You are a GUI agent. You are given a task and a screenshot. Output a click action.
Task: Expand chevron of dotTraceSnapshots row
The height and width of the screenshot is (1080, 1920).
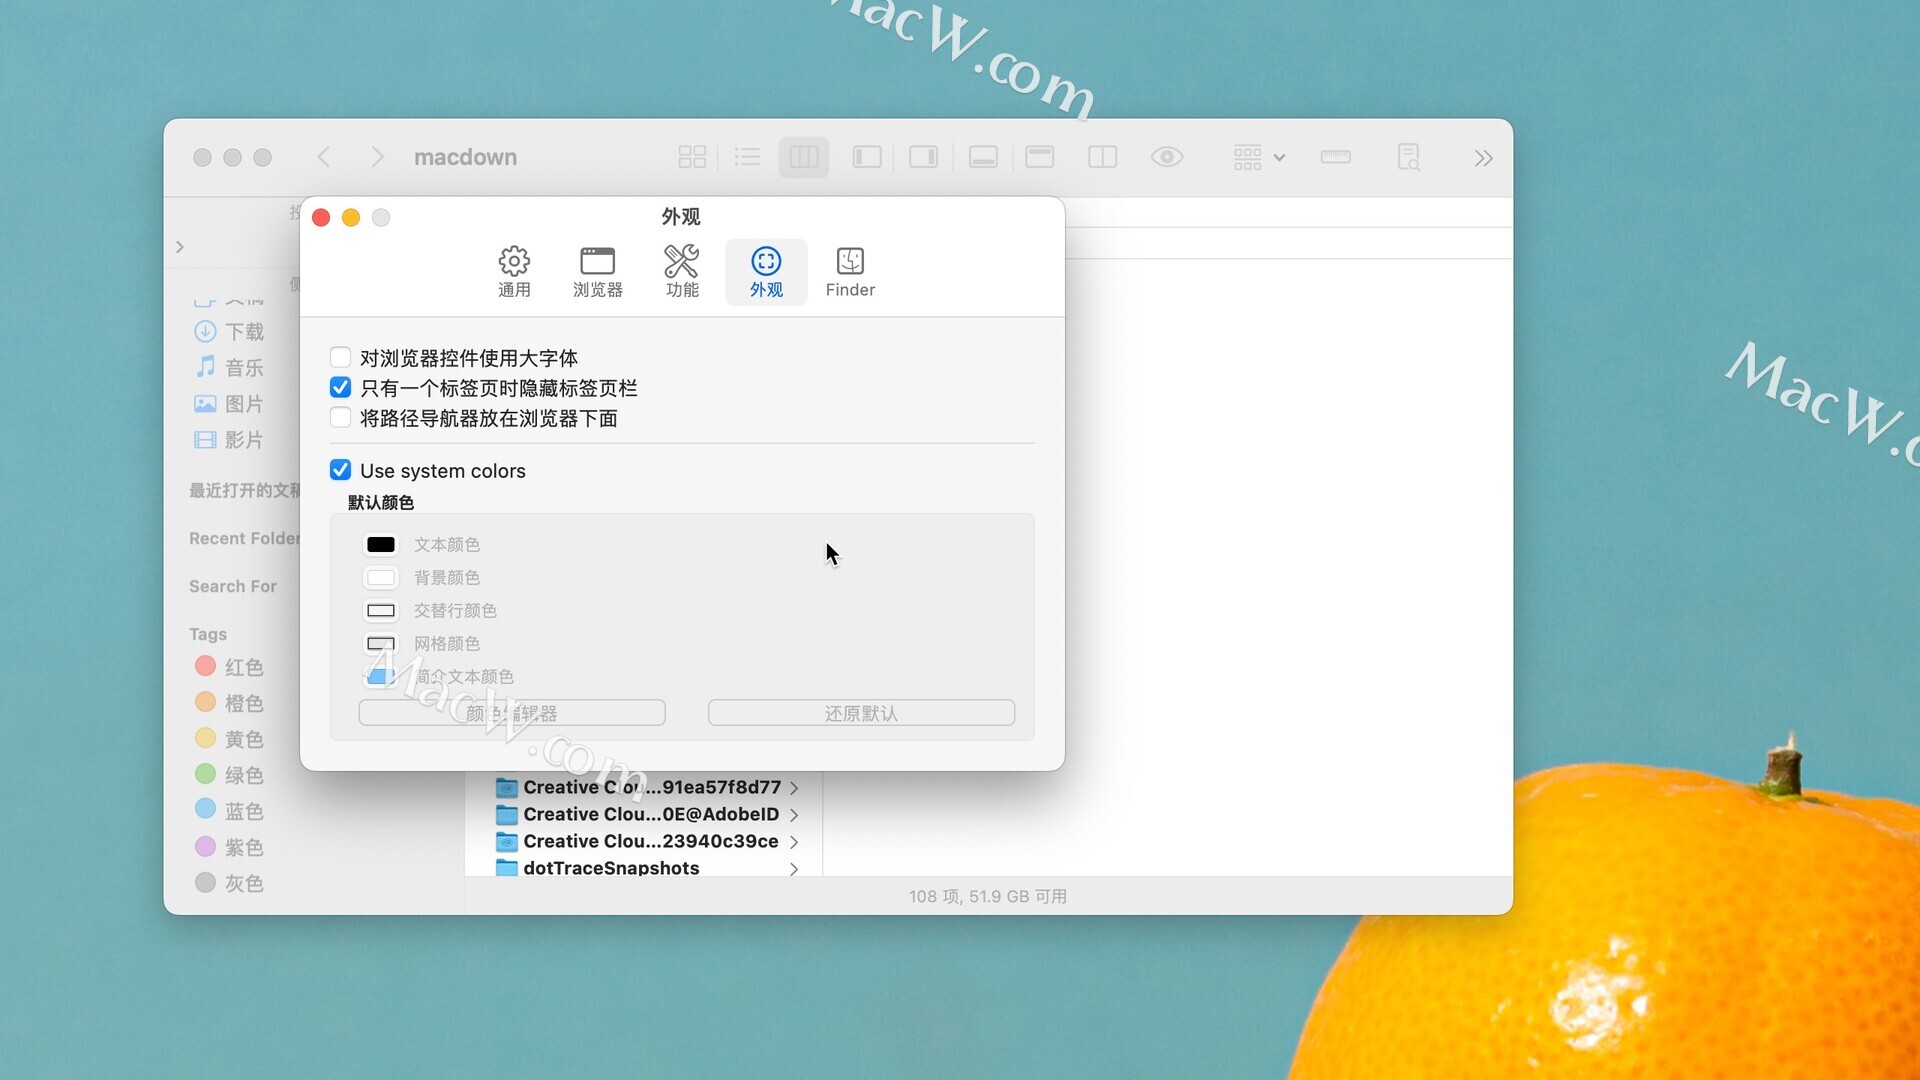[x=794, y=869]
